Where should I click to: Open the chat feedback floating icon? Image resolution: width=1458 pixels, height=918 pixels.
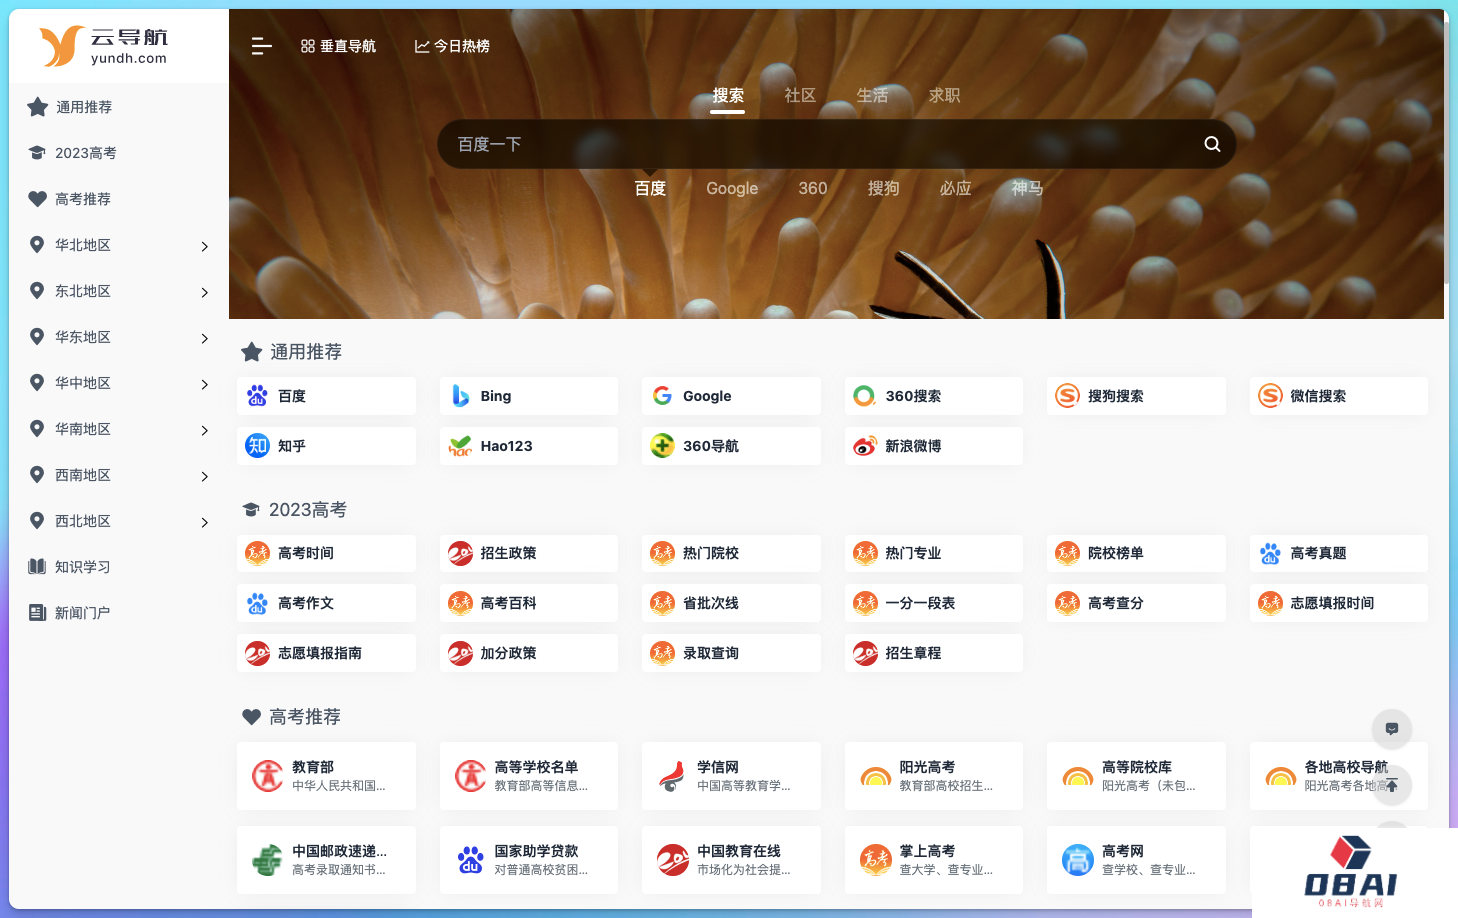pos(1391,729)
